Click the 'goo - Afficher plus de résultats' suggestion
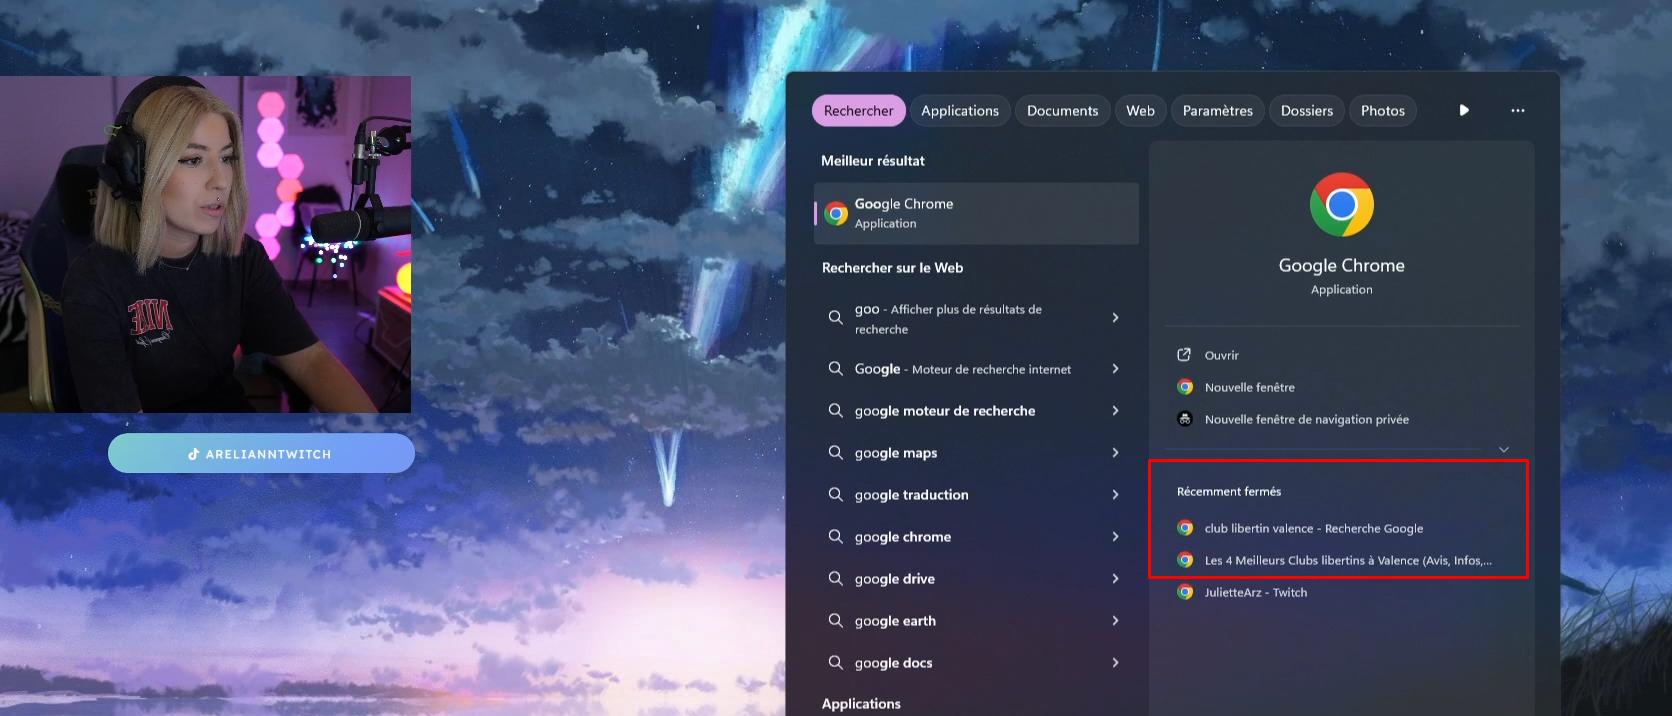Image resolution: width=1672 pixels, height=716 pixels. pos(976,318)
